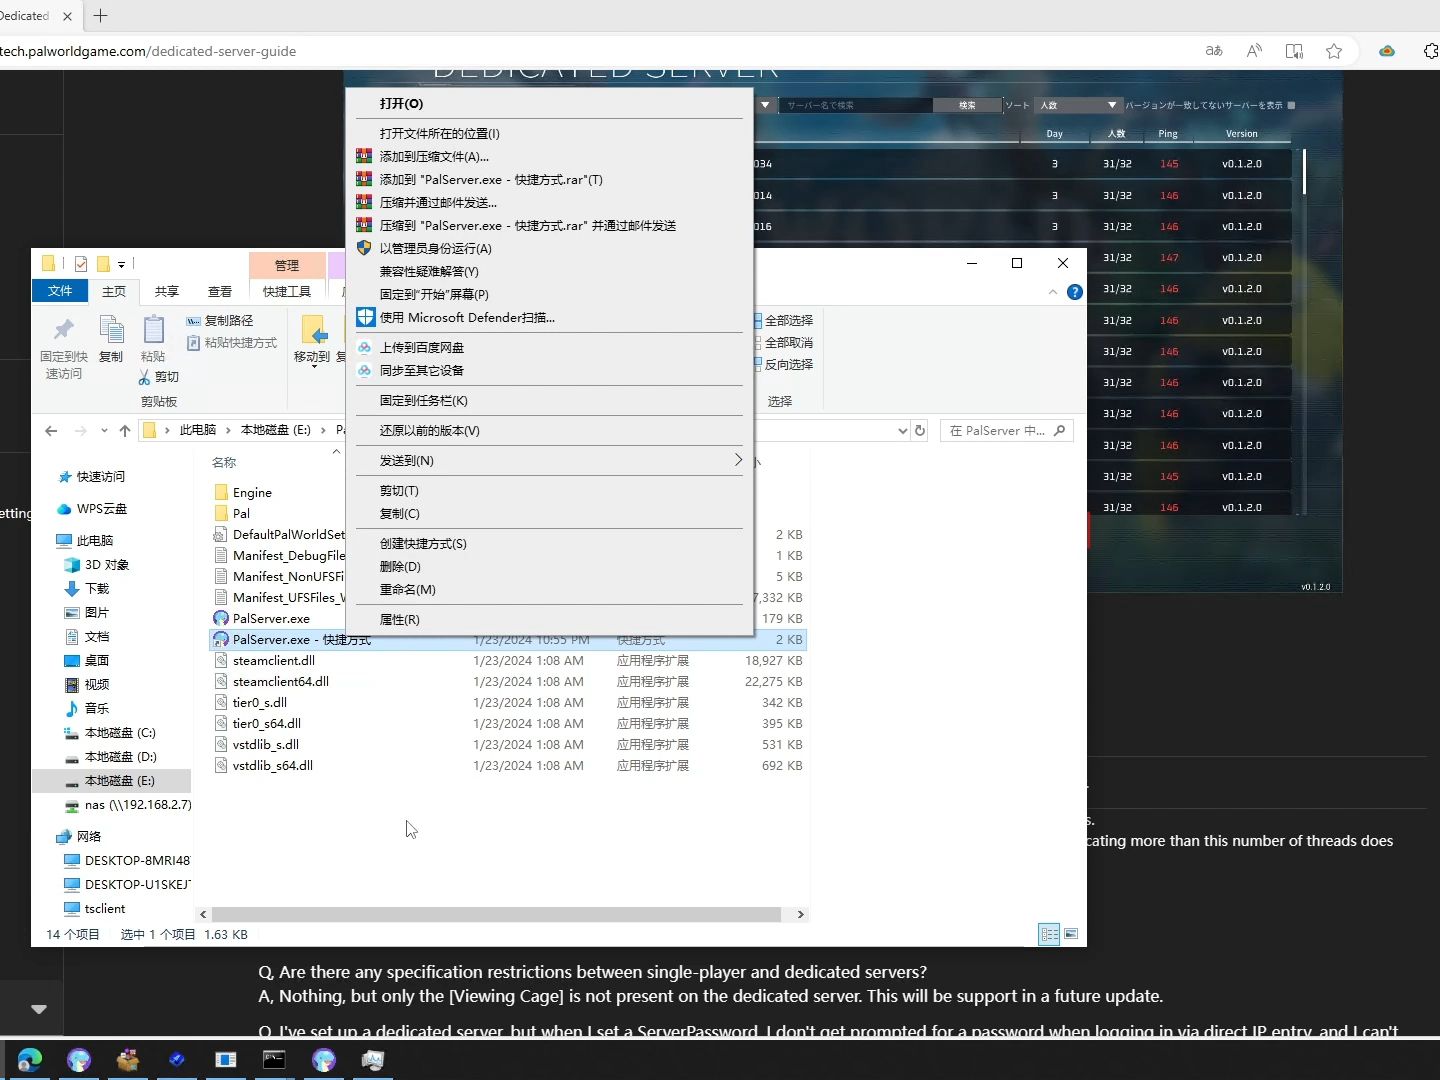Open Microsoft Edge from the taskbar
Viewport: 1440px width, 1080px height.
30,1060
